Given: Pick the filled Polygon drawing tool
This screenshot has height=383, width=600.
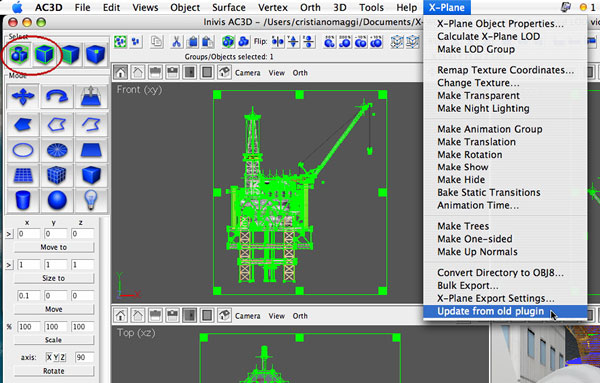Looking at the screenshot, I should coord(23,124).
